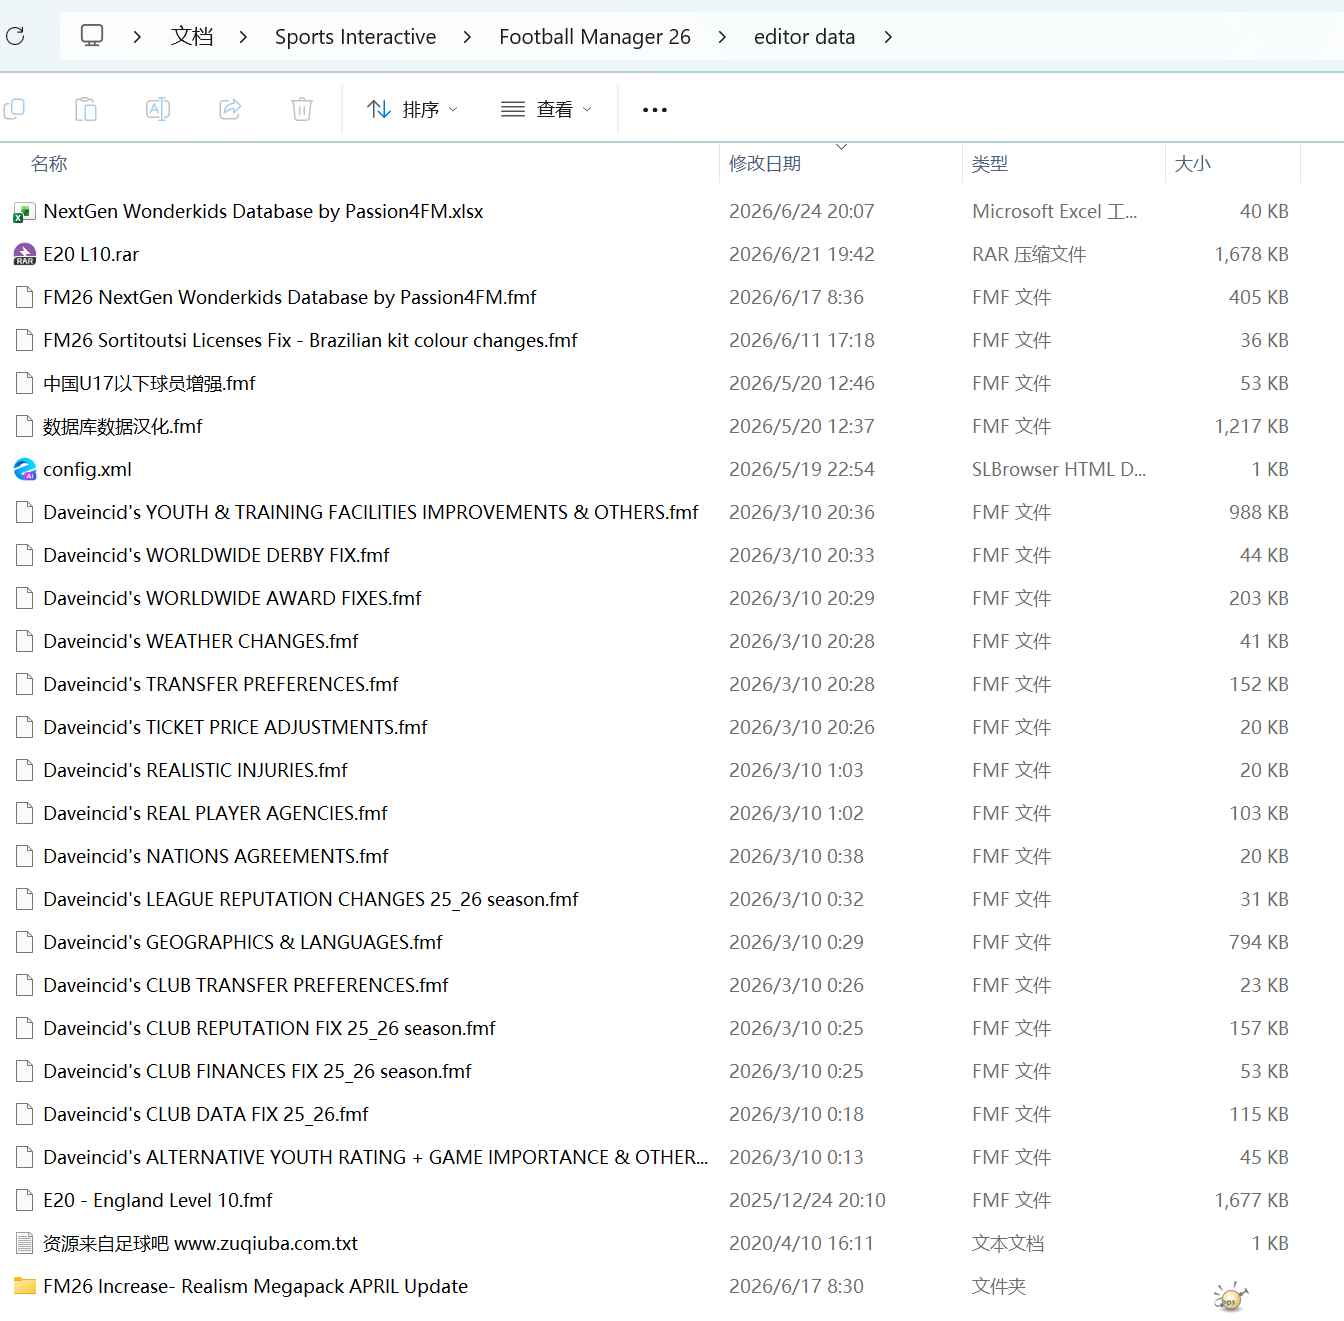Select file icon of 中国U17以下球员增强.fmf

tap(24, 384)
